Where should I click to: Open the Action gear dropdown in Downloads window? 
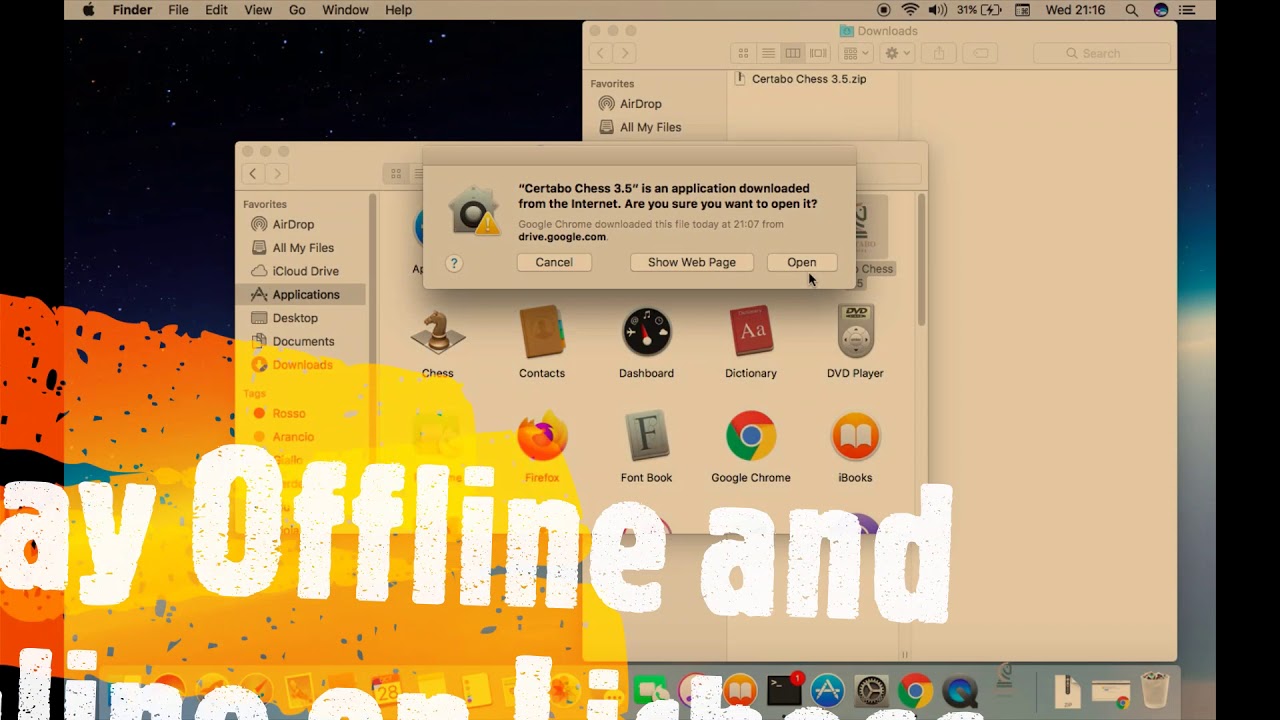(896, 53)
